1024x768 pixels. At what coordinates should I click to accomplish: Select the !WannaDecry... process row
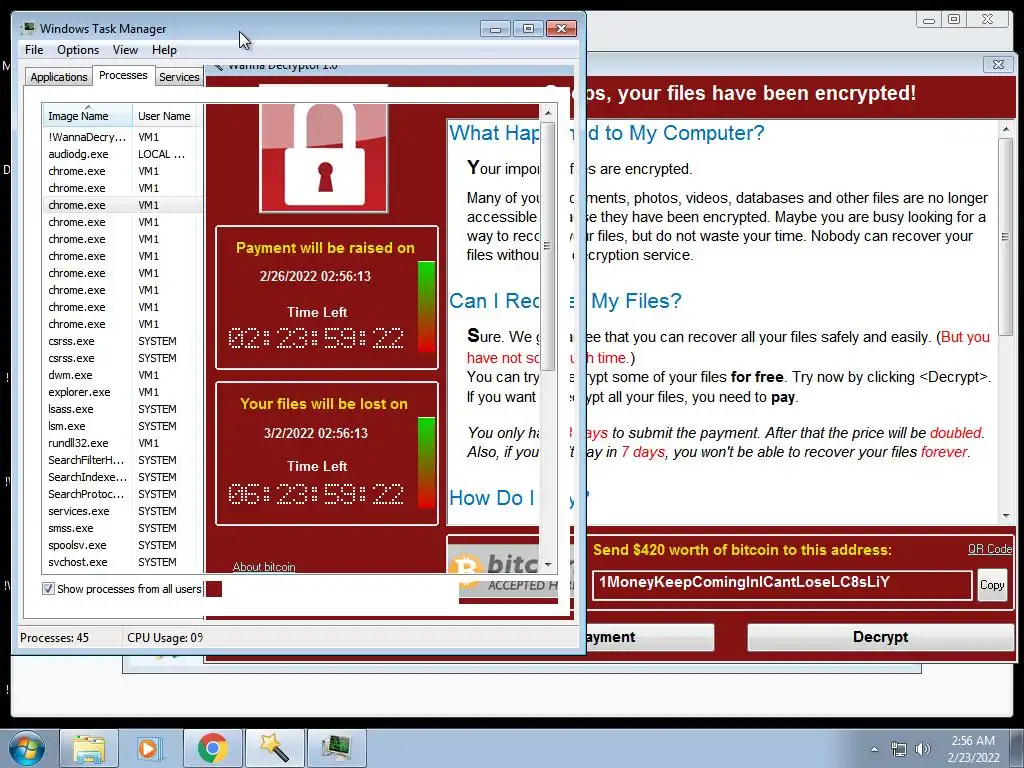coord(123,137)
